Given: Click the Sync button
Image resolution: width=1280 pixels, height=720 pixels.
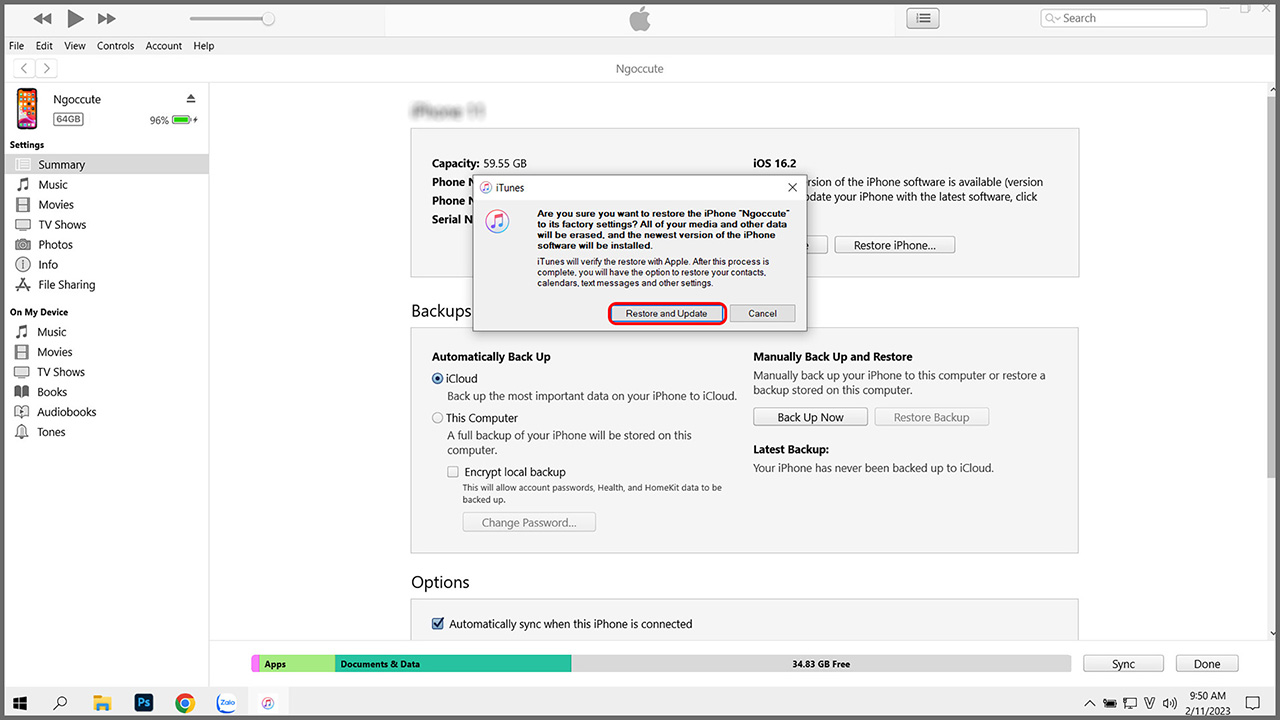Looking at the screenshot, I should click(1123, 664).
